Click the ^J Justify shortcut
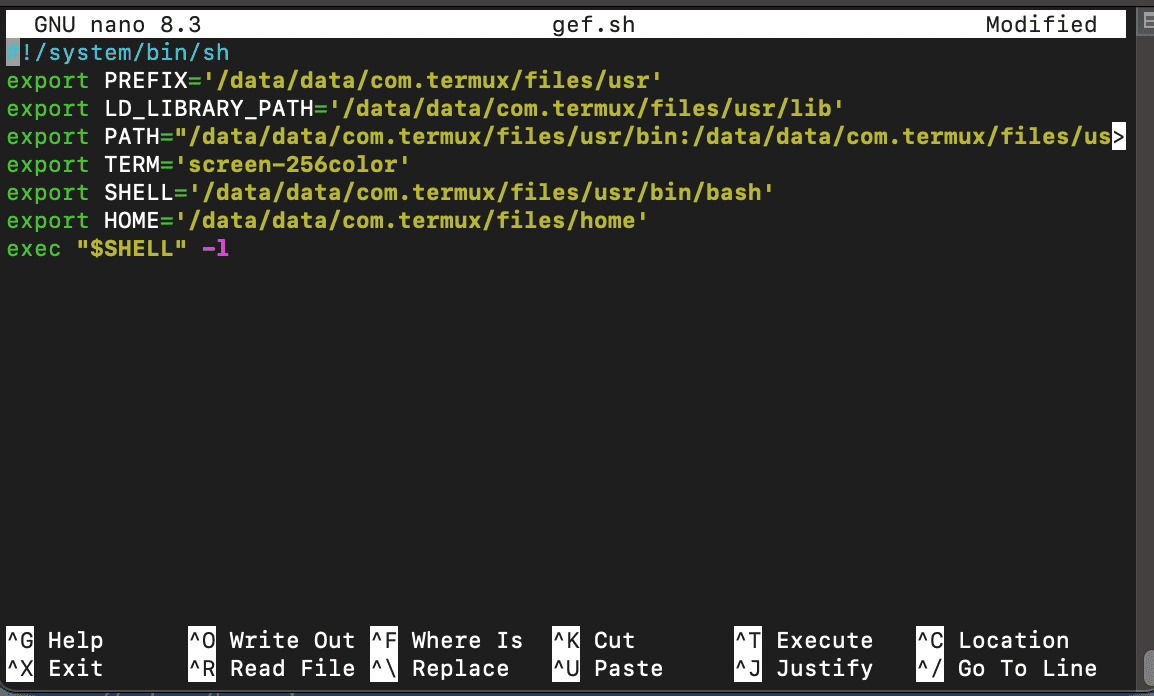The width and height of the screenshot is (1154, 696). 804,668
